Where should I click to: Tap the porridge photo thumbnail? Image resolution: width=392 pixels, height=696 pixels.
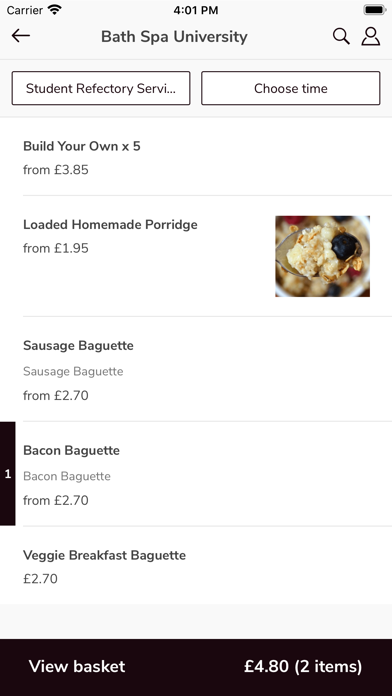tap(322, 256)
